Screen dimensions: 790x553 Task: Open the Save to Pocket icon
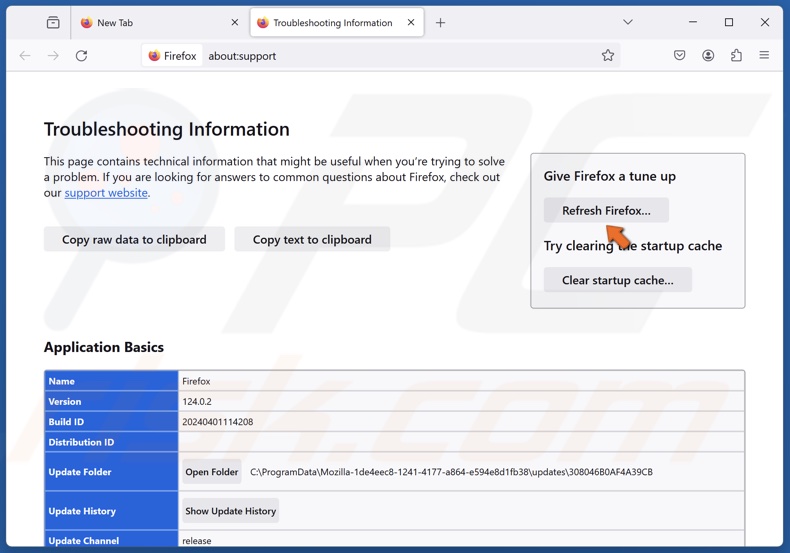tap(680, 55)
